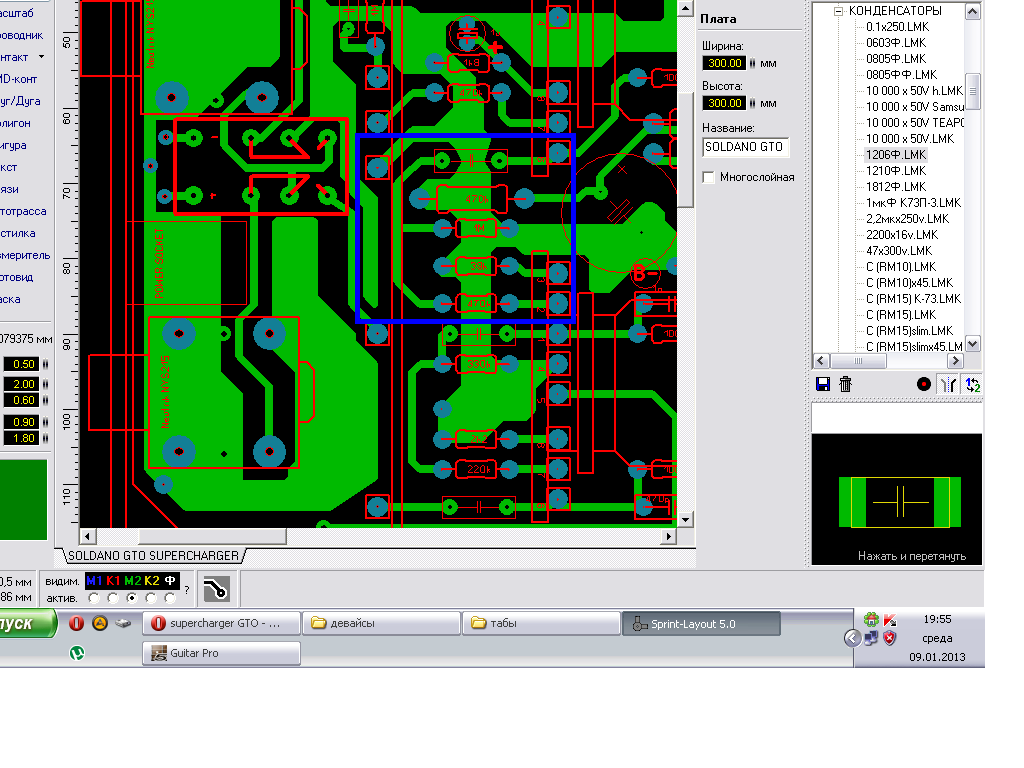
Task: Launch AIMP from the quick launch icon
Action: [99, 623]
